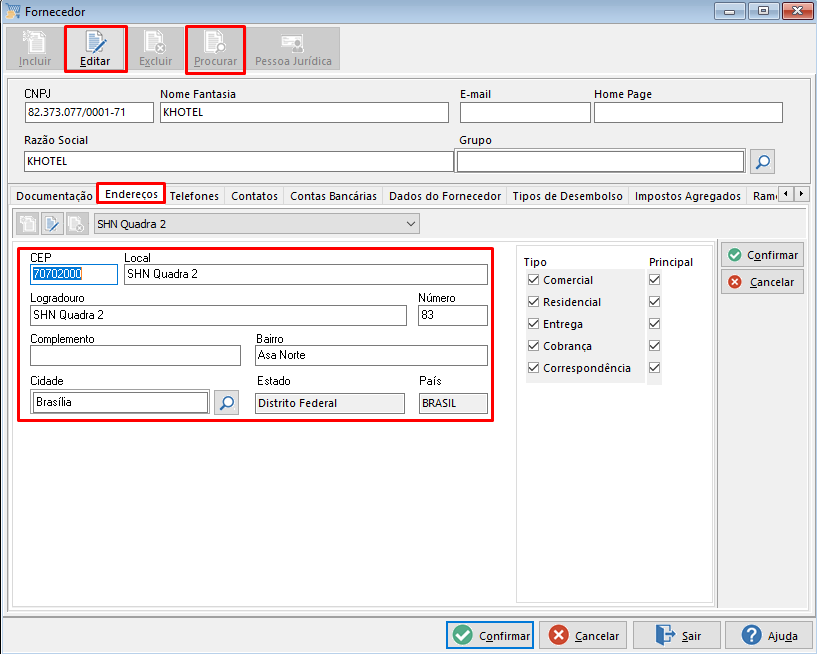Click the Nome Fantasia field
817x654 pixels.
click(x=304, y=113)
